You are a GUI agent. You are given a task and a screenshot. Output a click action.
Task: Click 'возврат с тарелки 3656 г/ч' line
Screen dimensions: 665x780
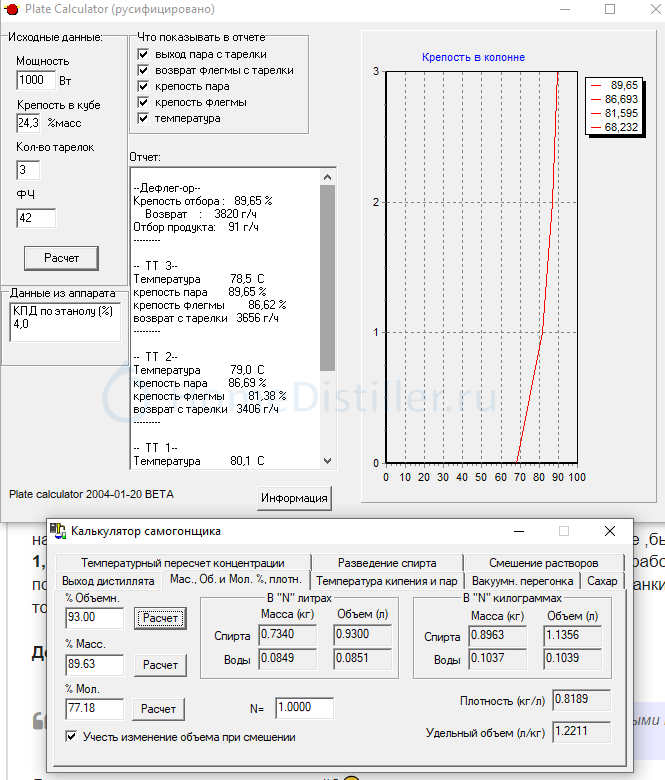coord(206,318)
